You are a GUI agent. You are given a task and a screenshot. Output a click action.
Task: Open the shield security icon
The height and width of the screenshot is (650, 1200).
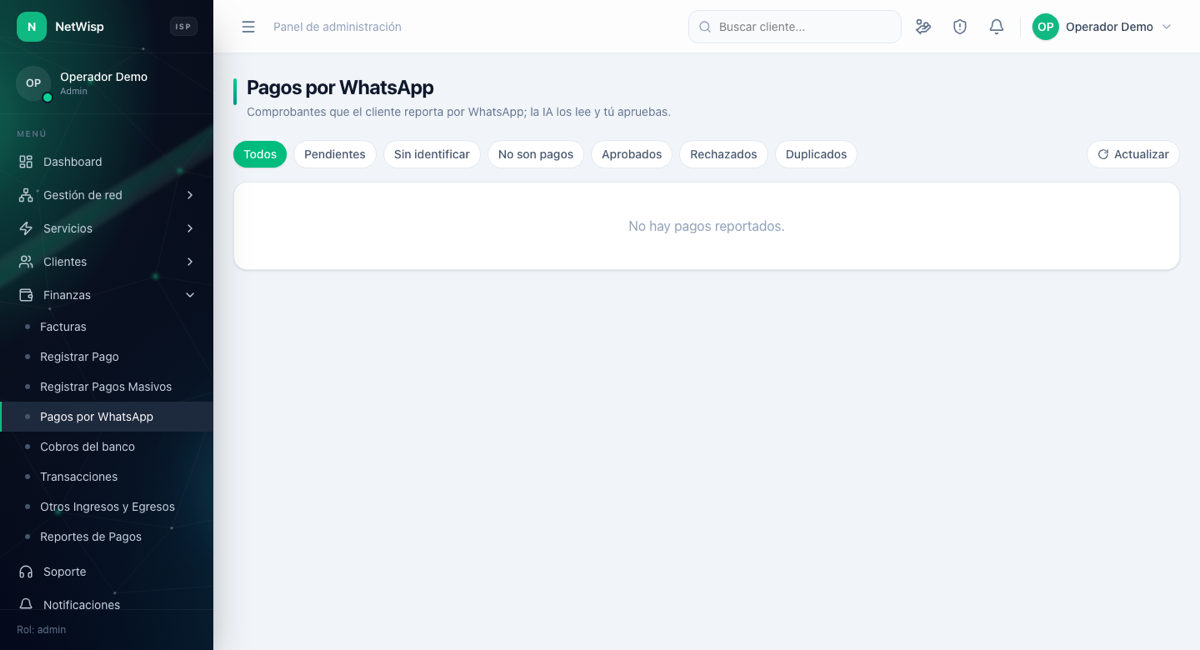(x=960, y=27)
